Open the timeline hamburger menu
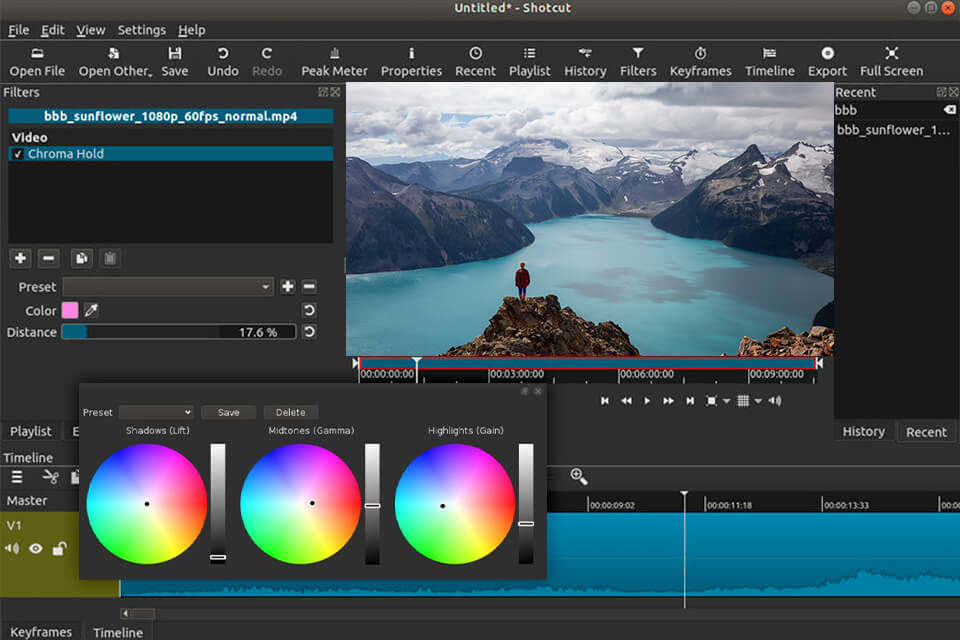 (x=17, y=477)
